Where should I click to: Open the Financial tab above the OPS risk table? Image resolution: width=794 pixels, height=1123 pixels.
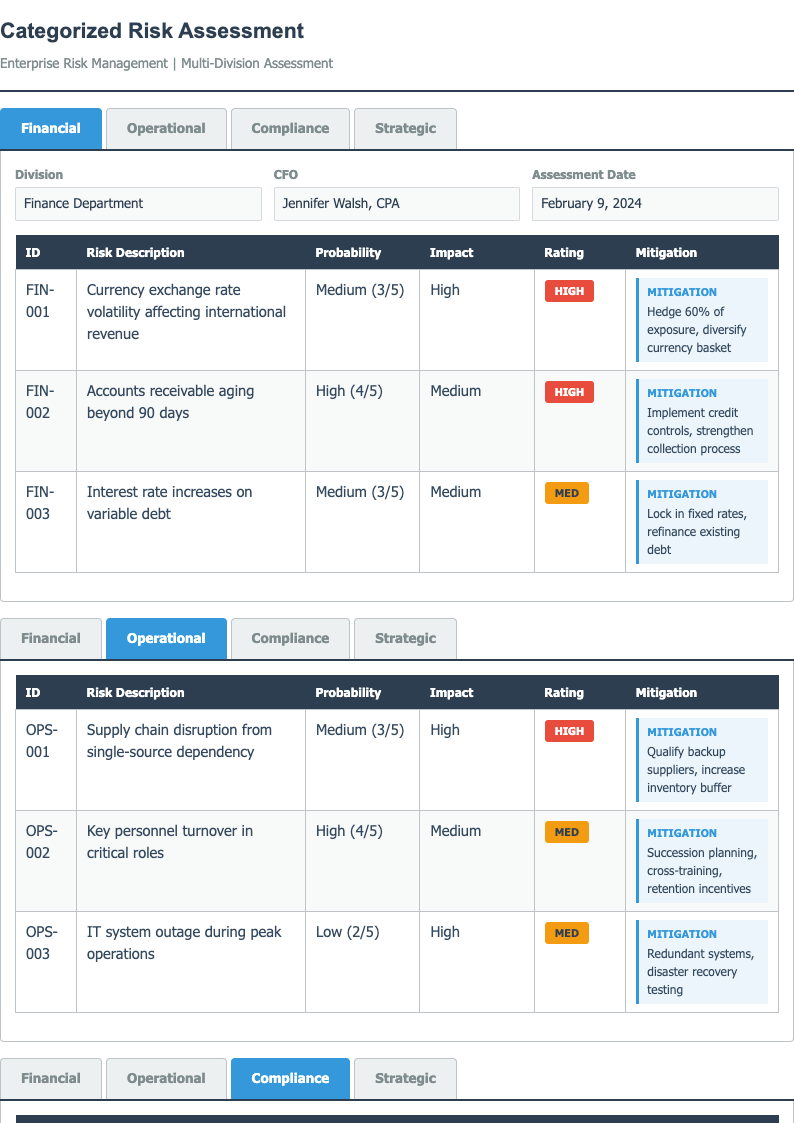tap(51, 639)
